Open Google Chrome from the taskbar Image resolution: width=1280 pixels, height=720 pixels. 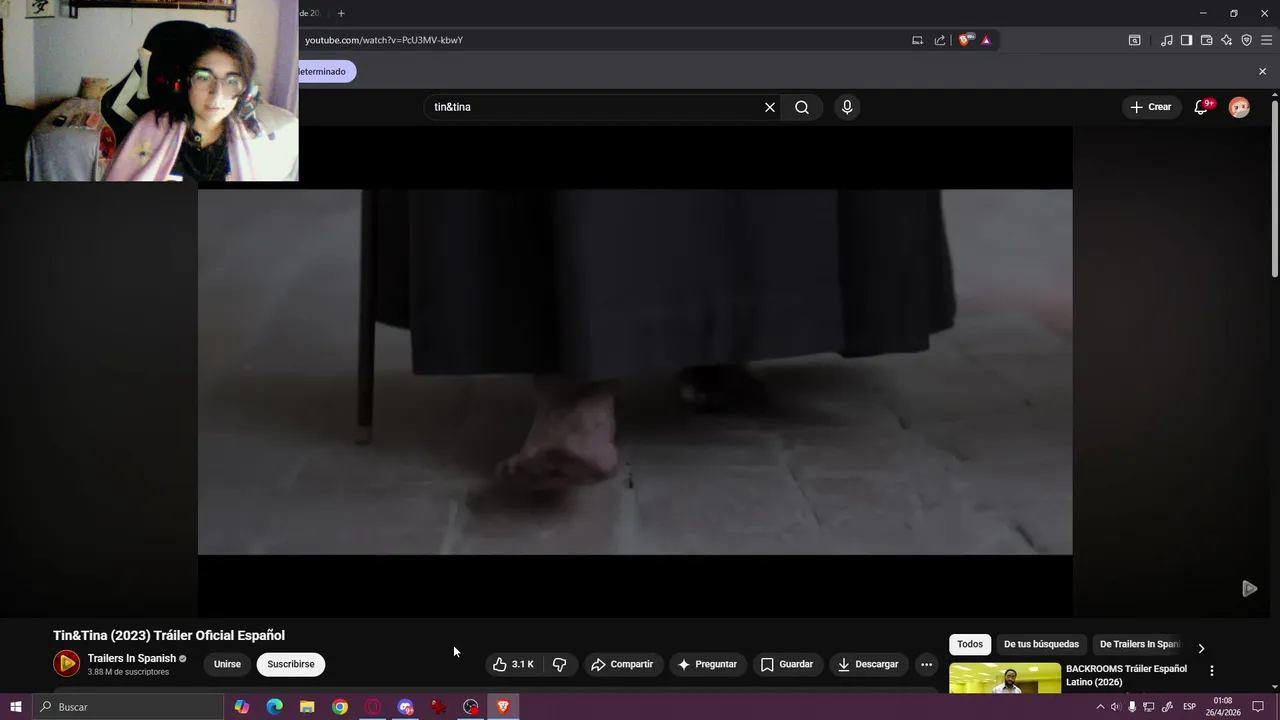[x=340, y=707]
